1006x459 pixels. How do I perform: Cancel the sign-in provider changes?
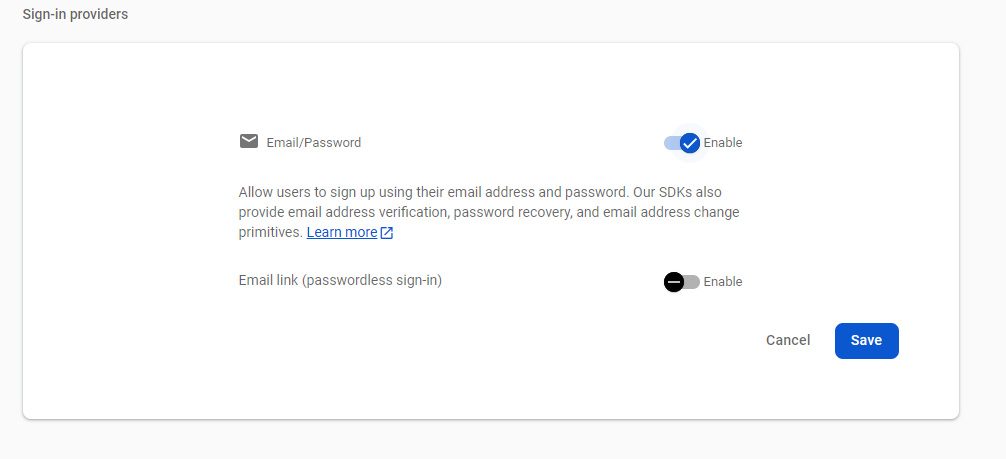(x=788, y=340)
